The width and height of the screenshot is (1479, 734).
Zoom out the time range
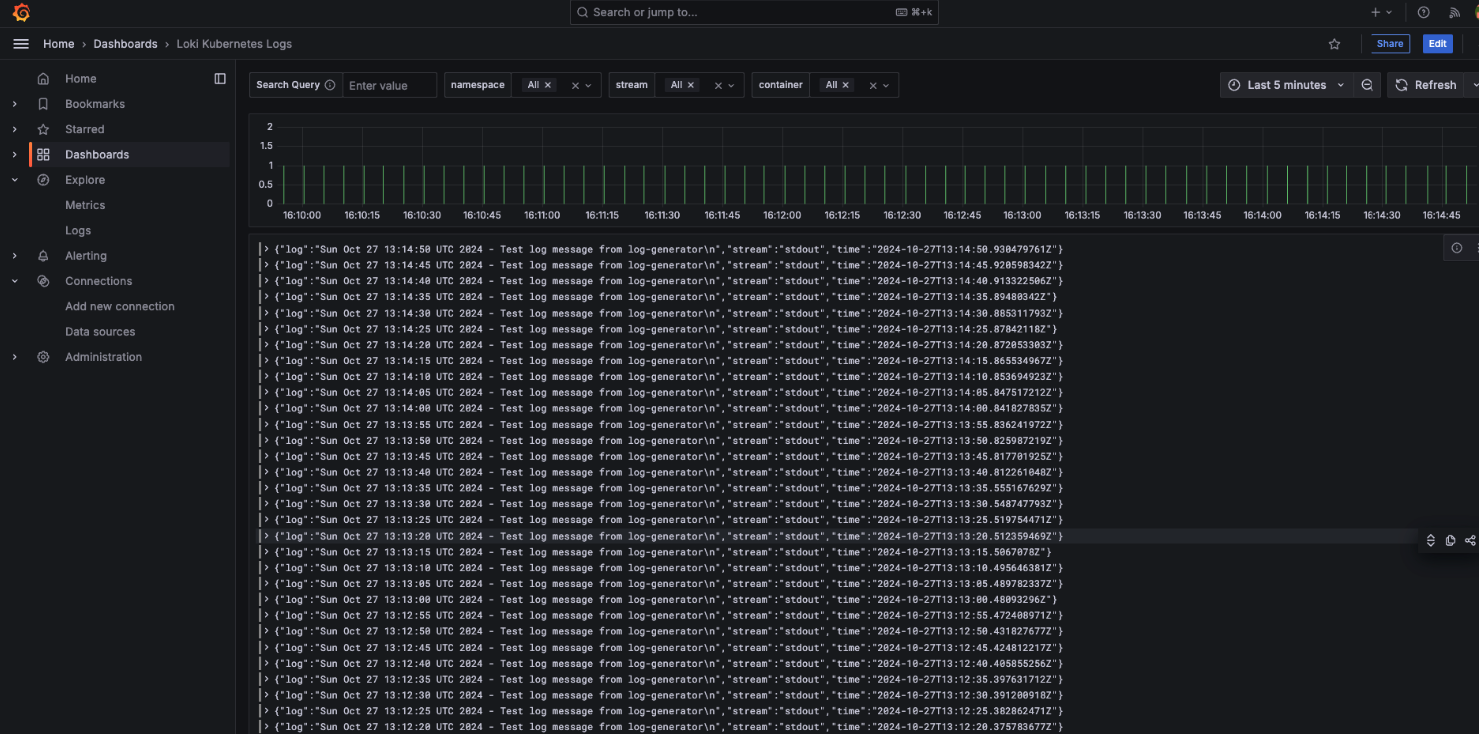point(1367,85)
